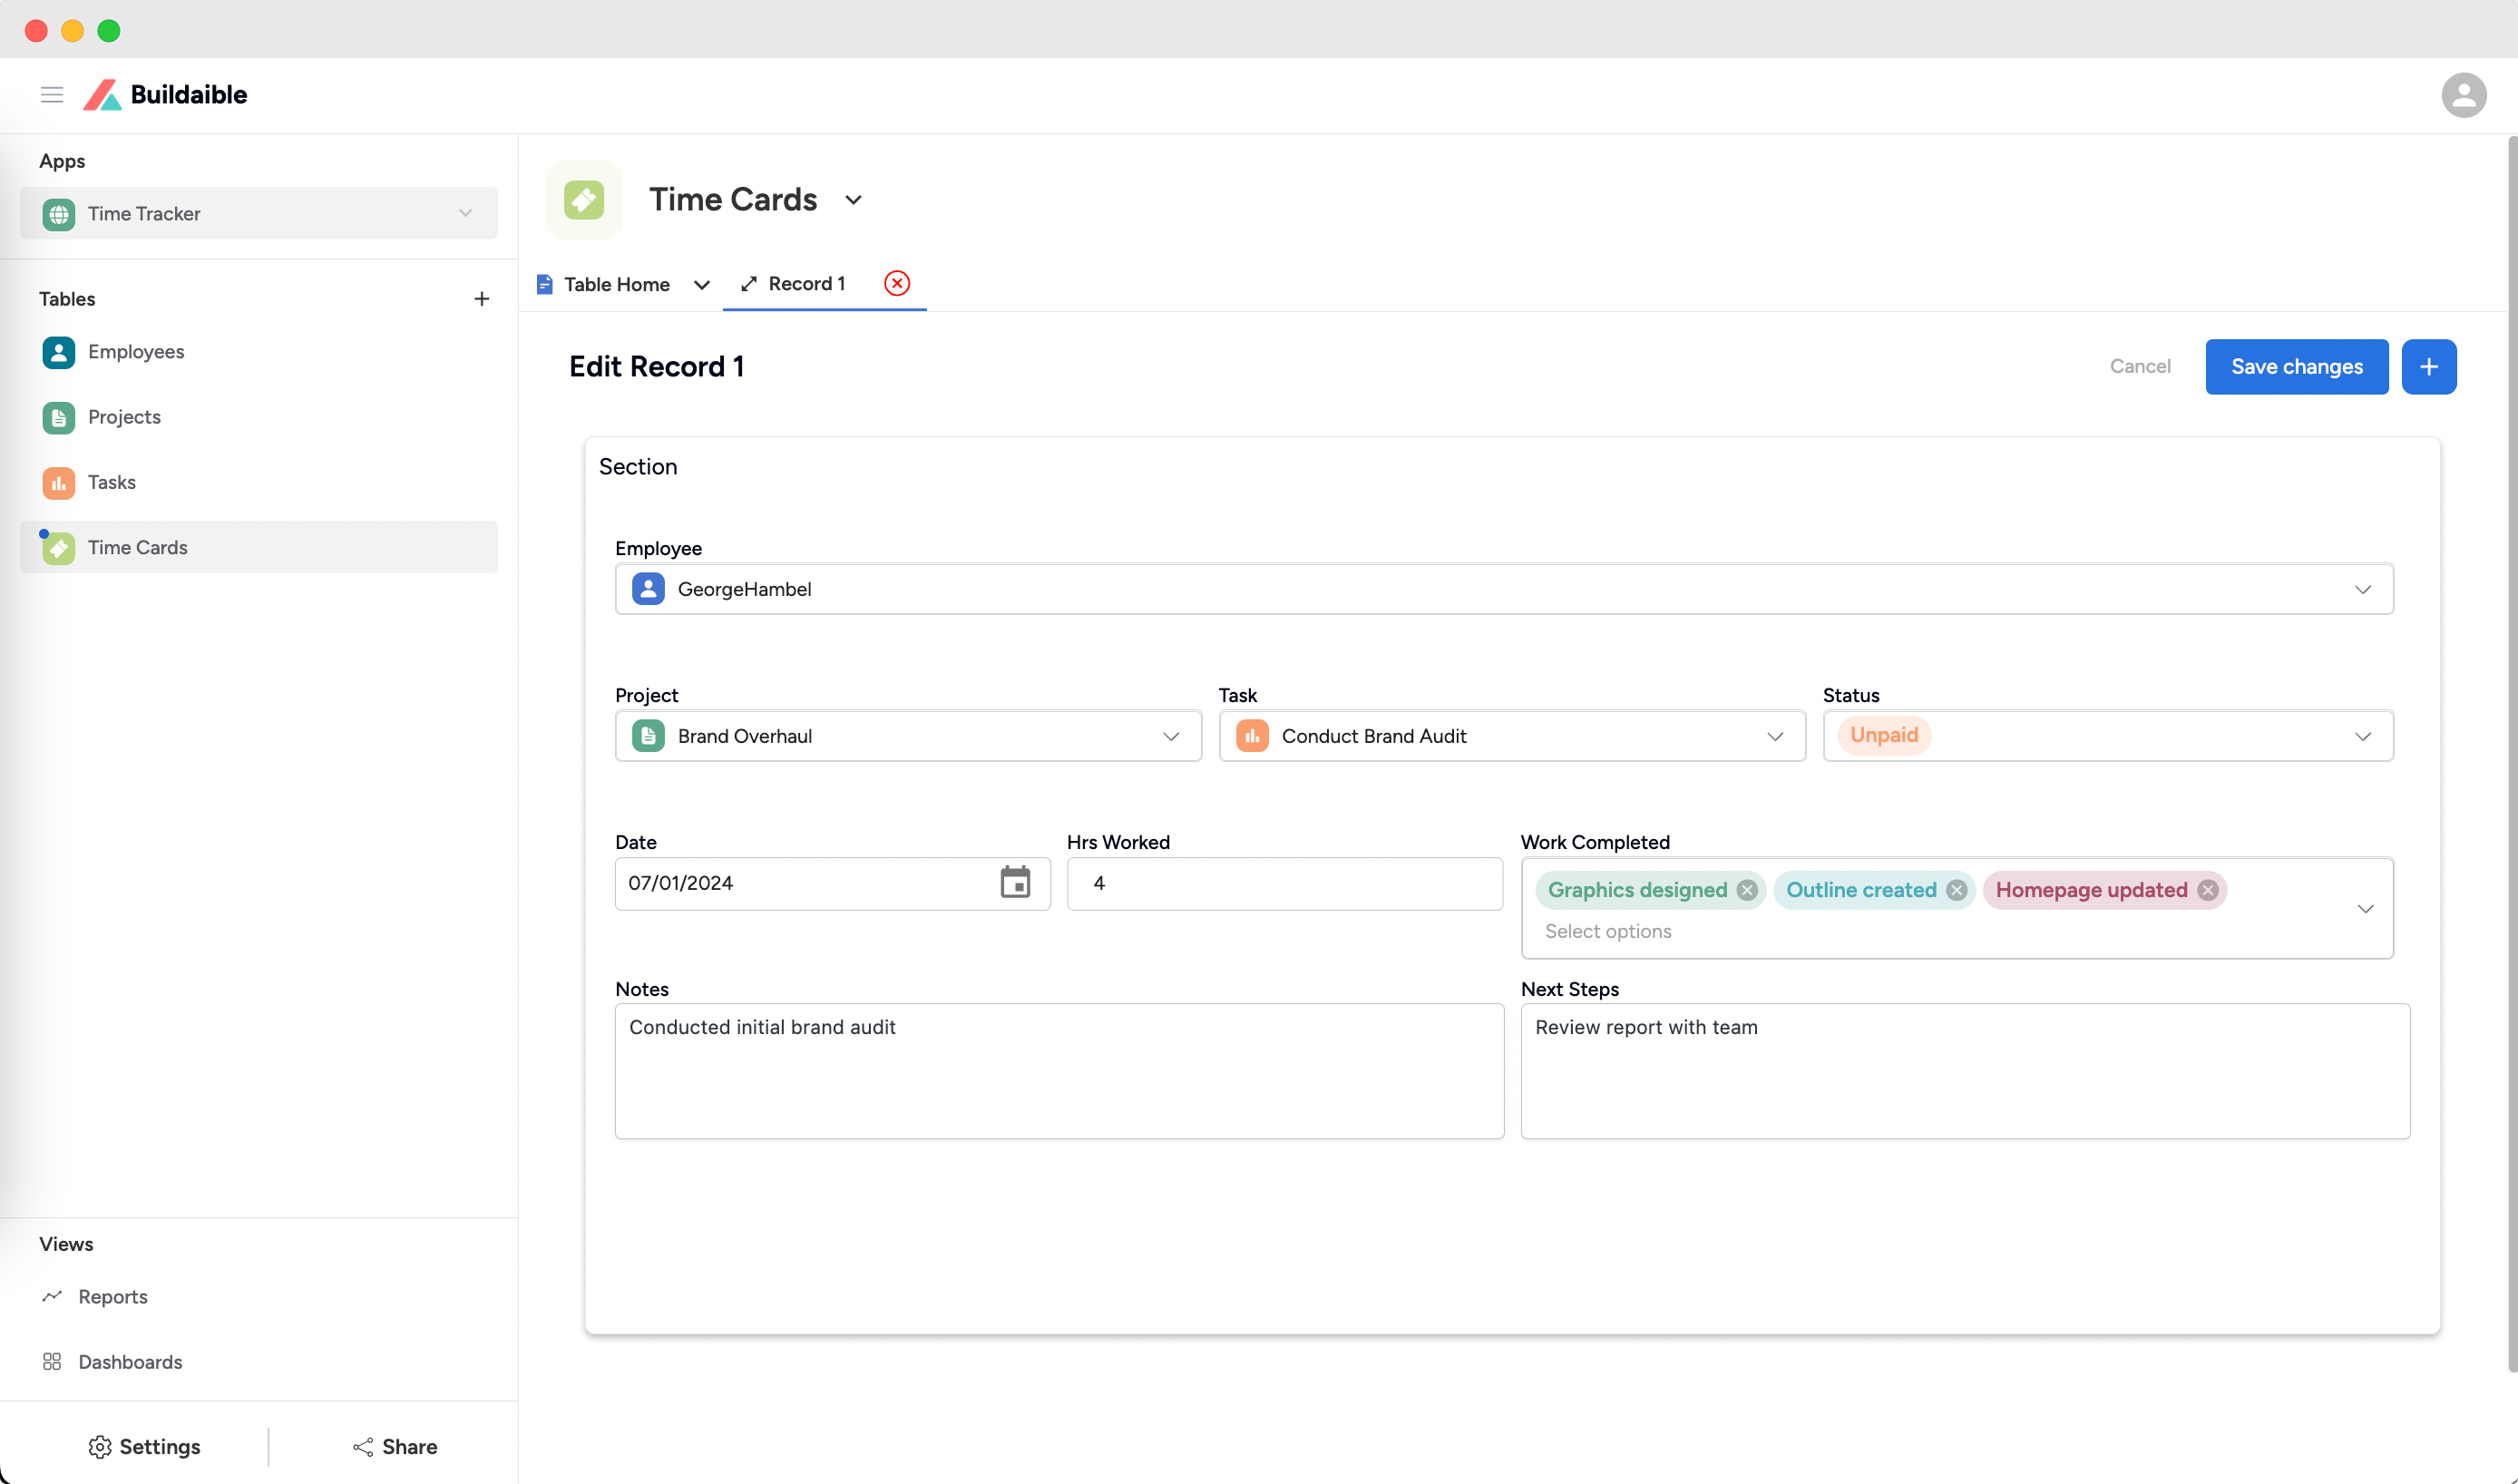The image size is (2518, 1484).
Task: Remove the Homepage updated tag
Action: coord(2208,890)
